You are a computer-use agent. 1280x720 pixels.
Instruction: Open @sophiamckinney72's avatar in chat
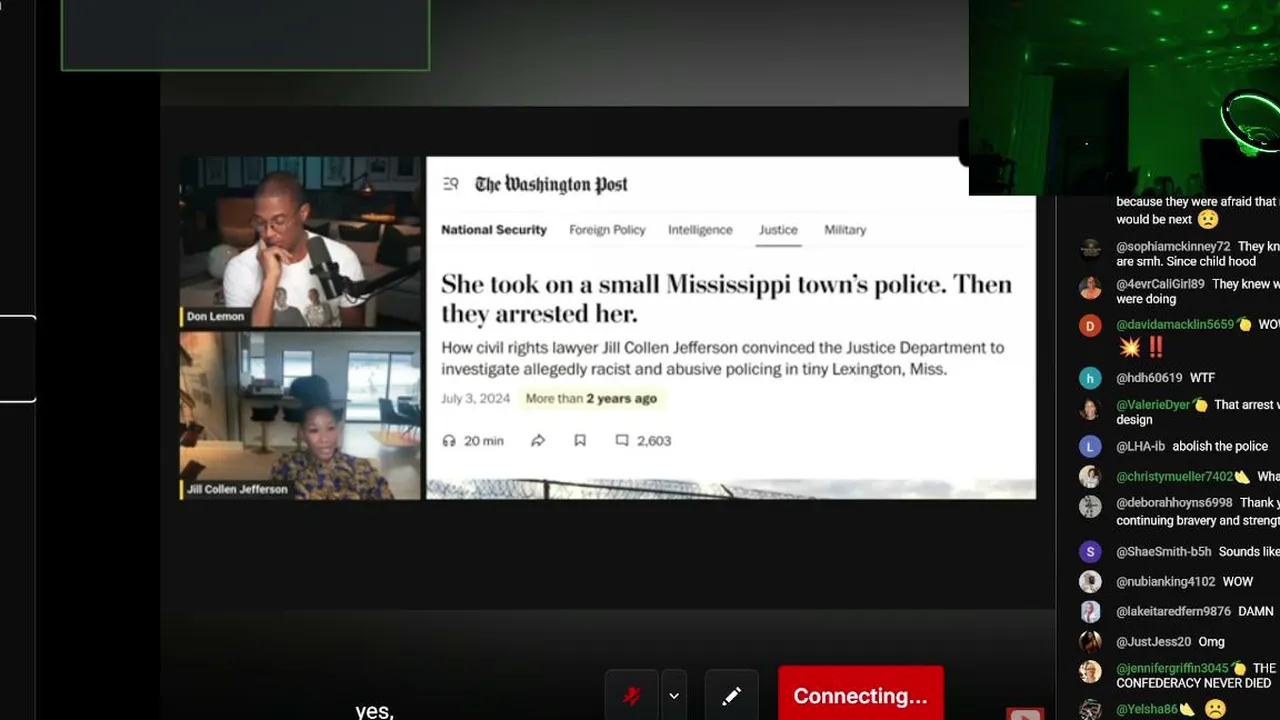click(x=1090, y=249)
